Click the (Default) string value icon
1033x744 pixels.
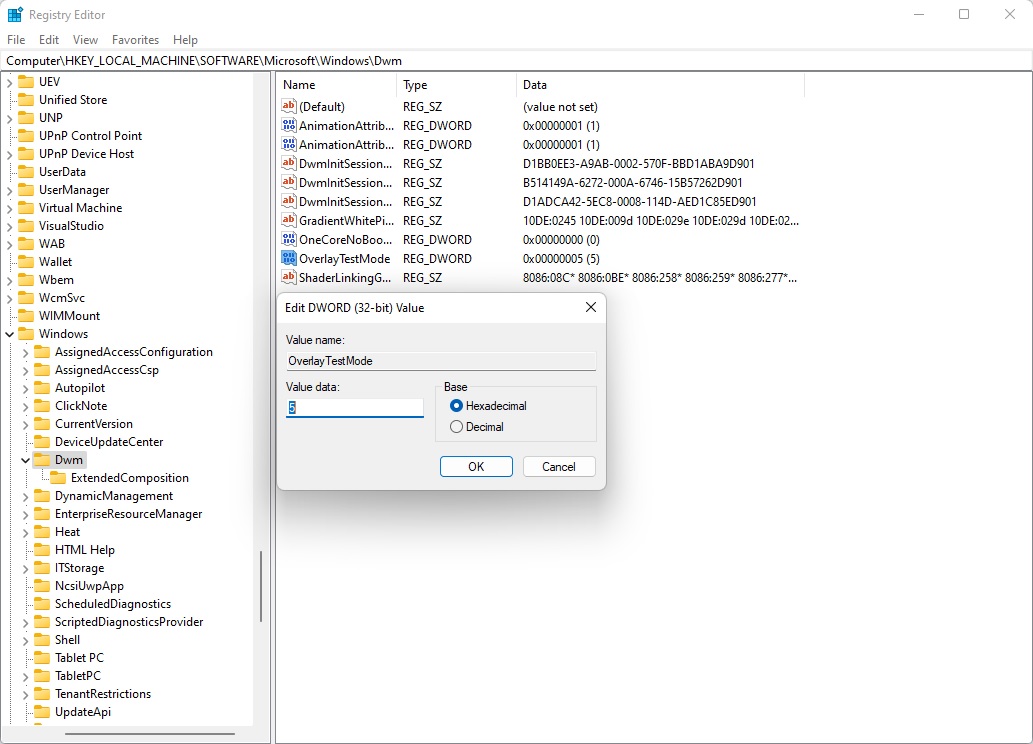click(x=289, y=106)
